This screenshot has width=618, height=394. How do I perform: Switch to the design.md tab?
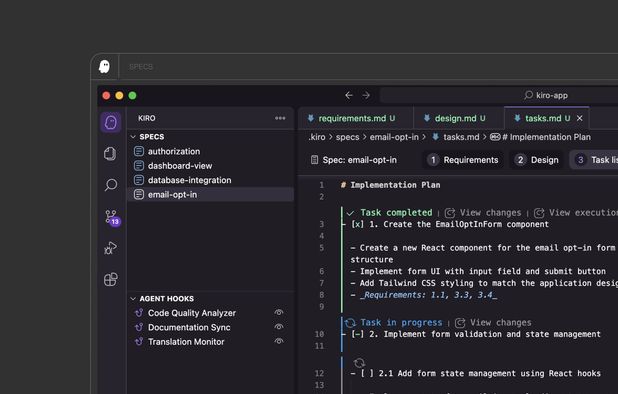click(460, 118)
